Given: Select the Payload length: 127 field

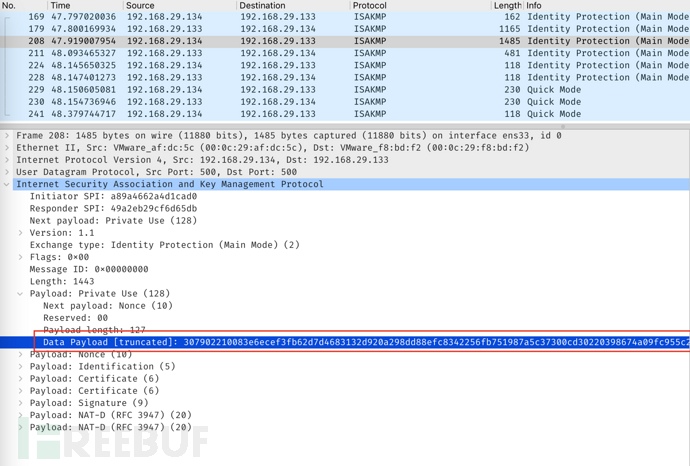Looking at the screenshot, I should (x=94, y=330).
